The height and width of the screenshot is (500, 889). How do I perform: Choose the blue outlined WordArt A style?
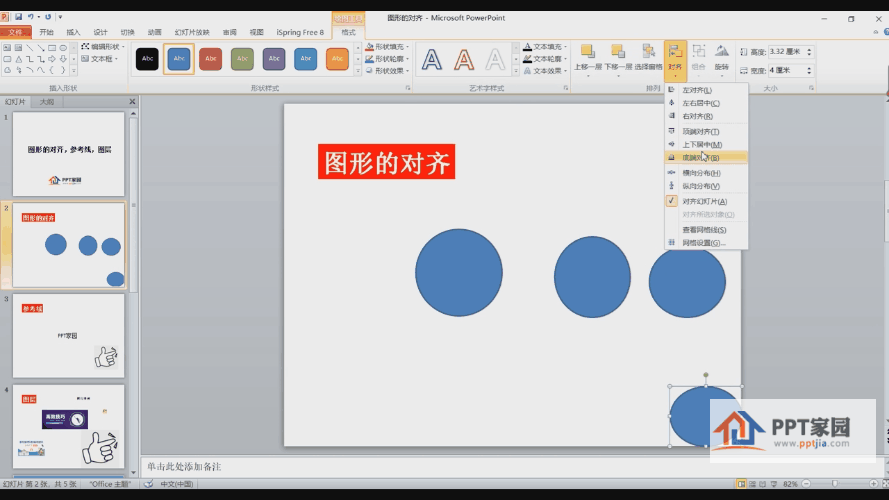point(432,59)
